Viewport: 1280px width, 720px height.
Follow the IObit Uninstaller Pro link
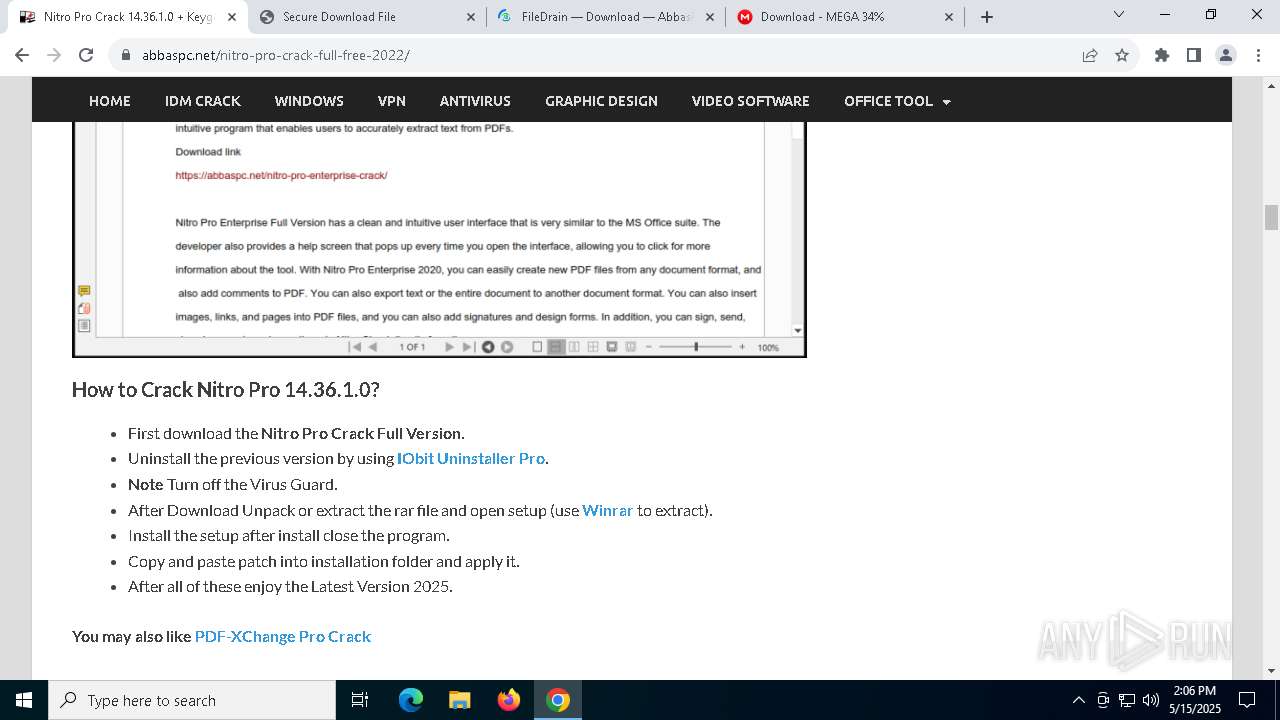coord(471,459)
